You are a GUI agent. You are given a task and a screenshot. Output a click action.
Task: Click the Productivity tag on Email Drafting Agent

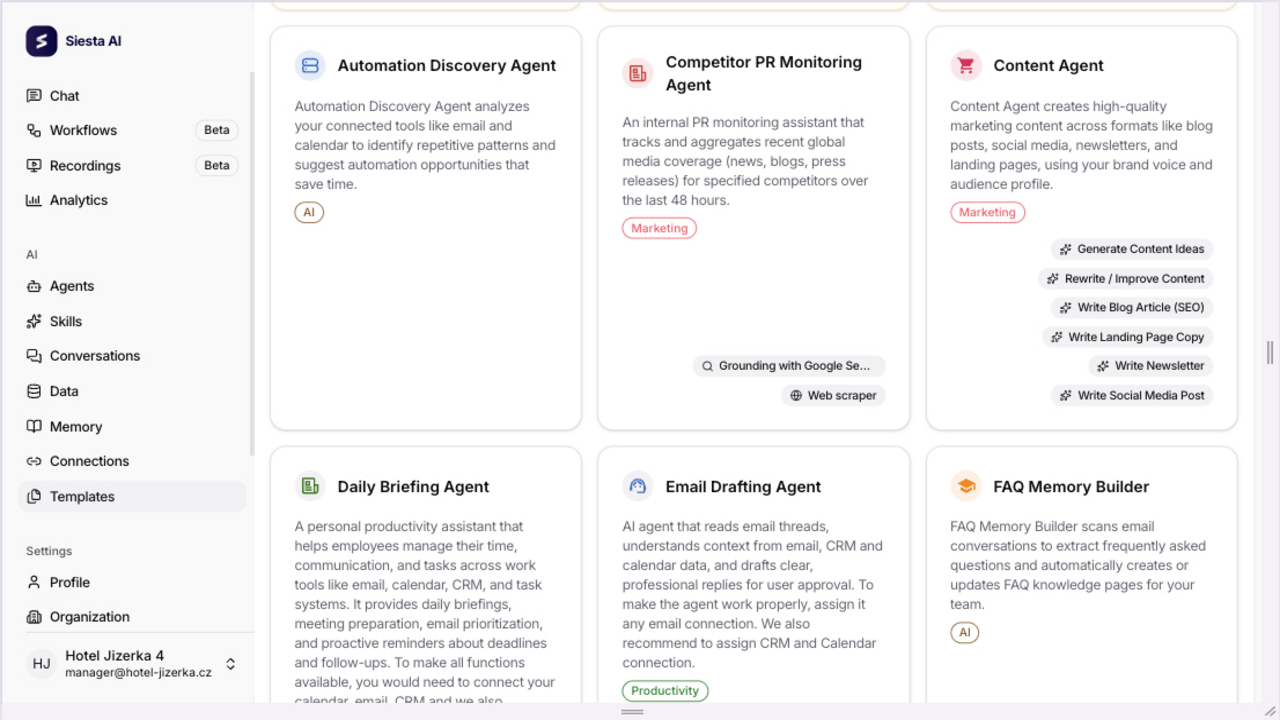pos(665,691)
